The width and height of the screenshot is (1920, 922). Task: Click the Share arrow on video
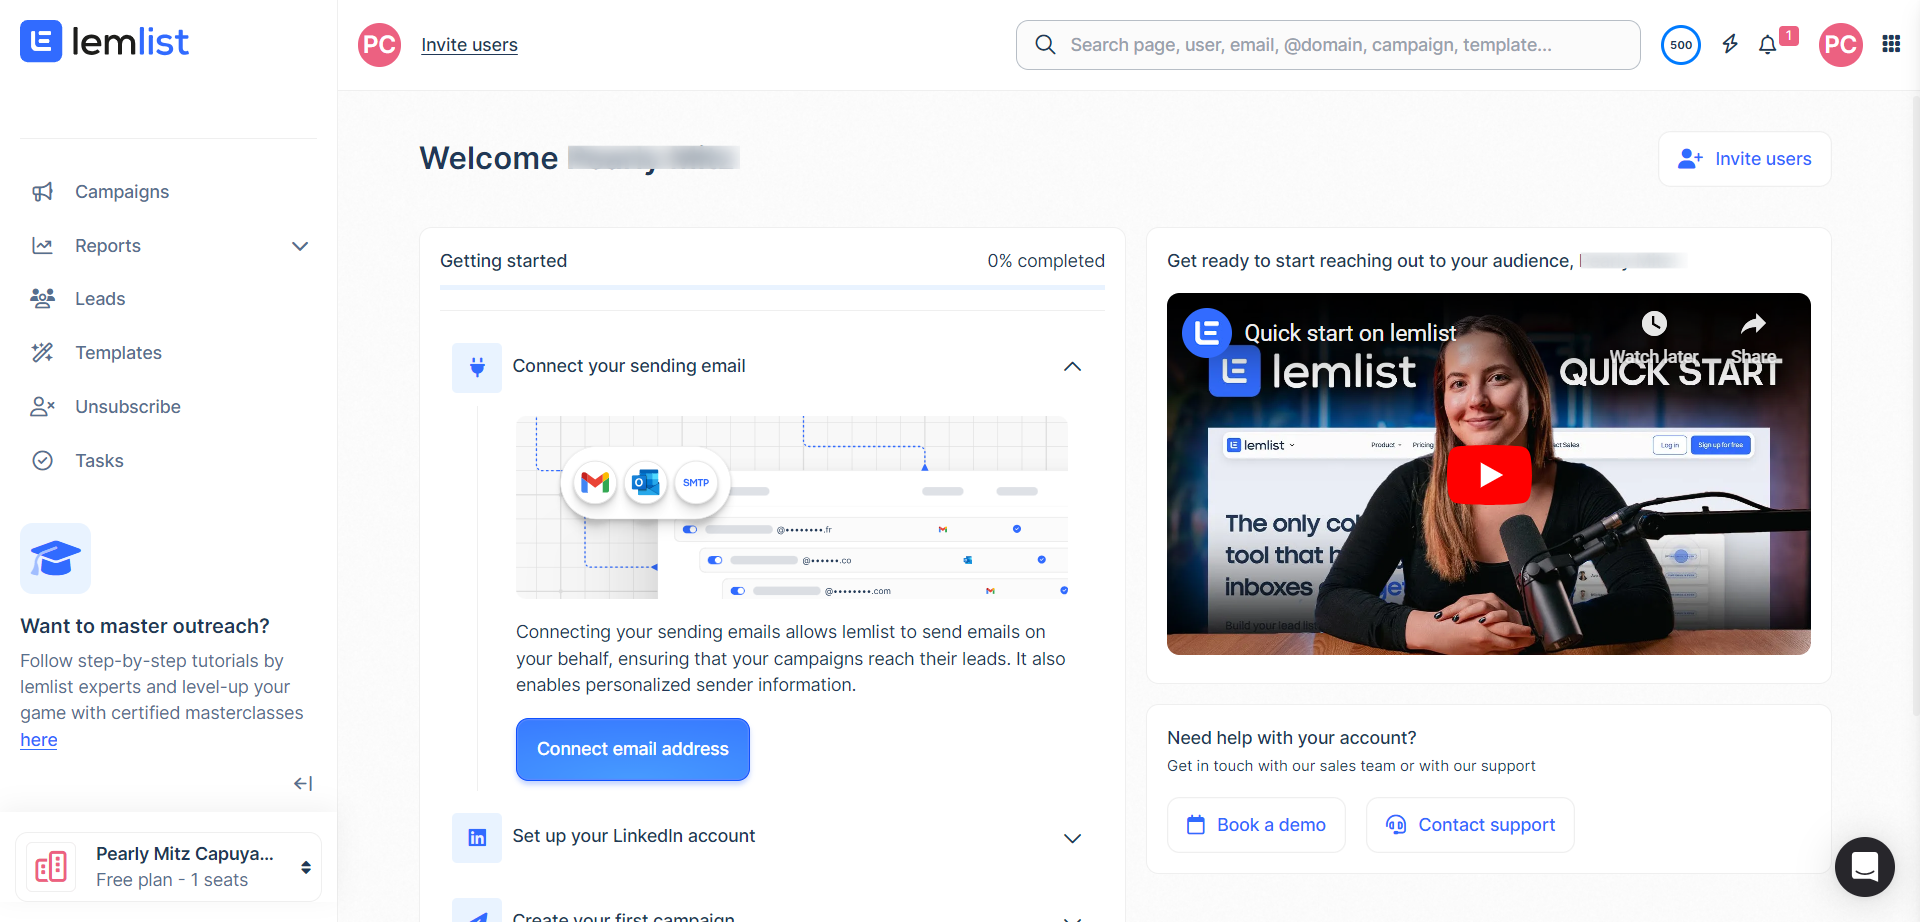(x=1753, y=324)
